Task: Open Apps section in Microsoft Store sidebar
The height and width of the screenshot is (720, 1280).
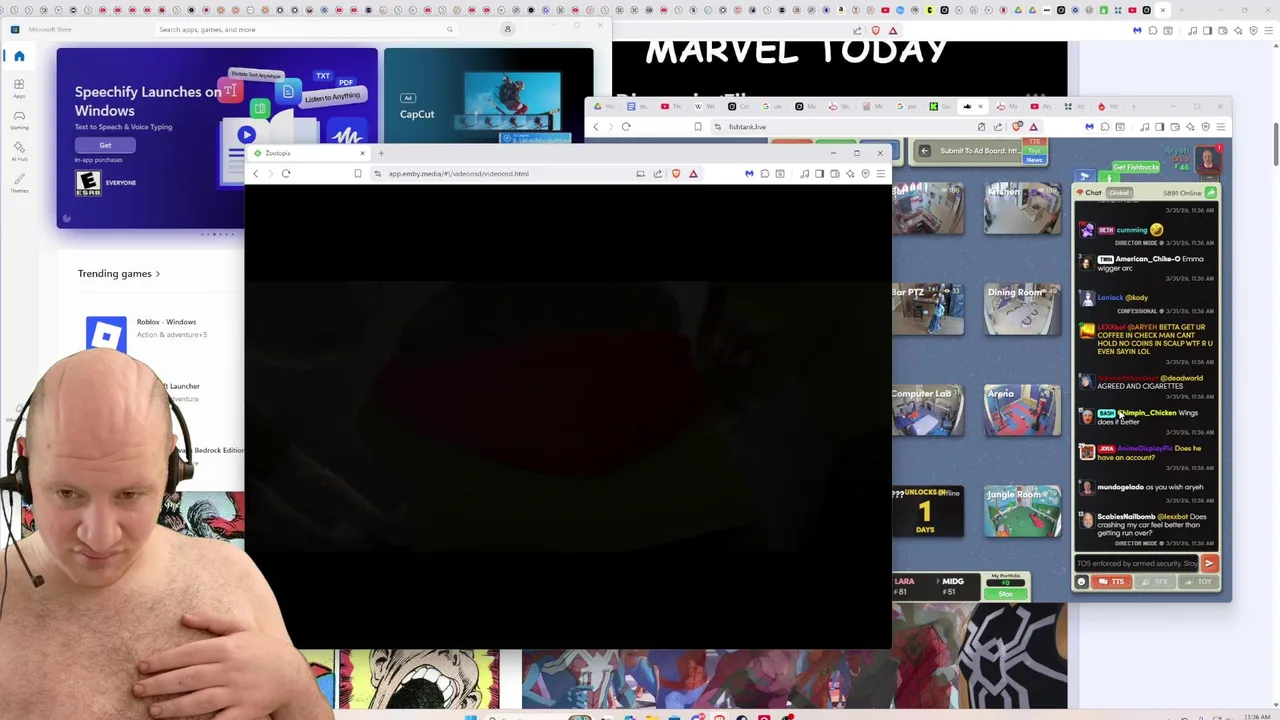Action: click(x=19, y=88)
